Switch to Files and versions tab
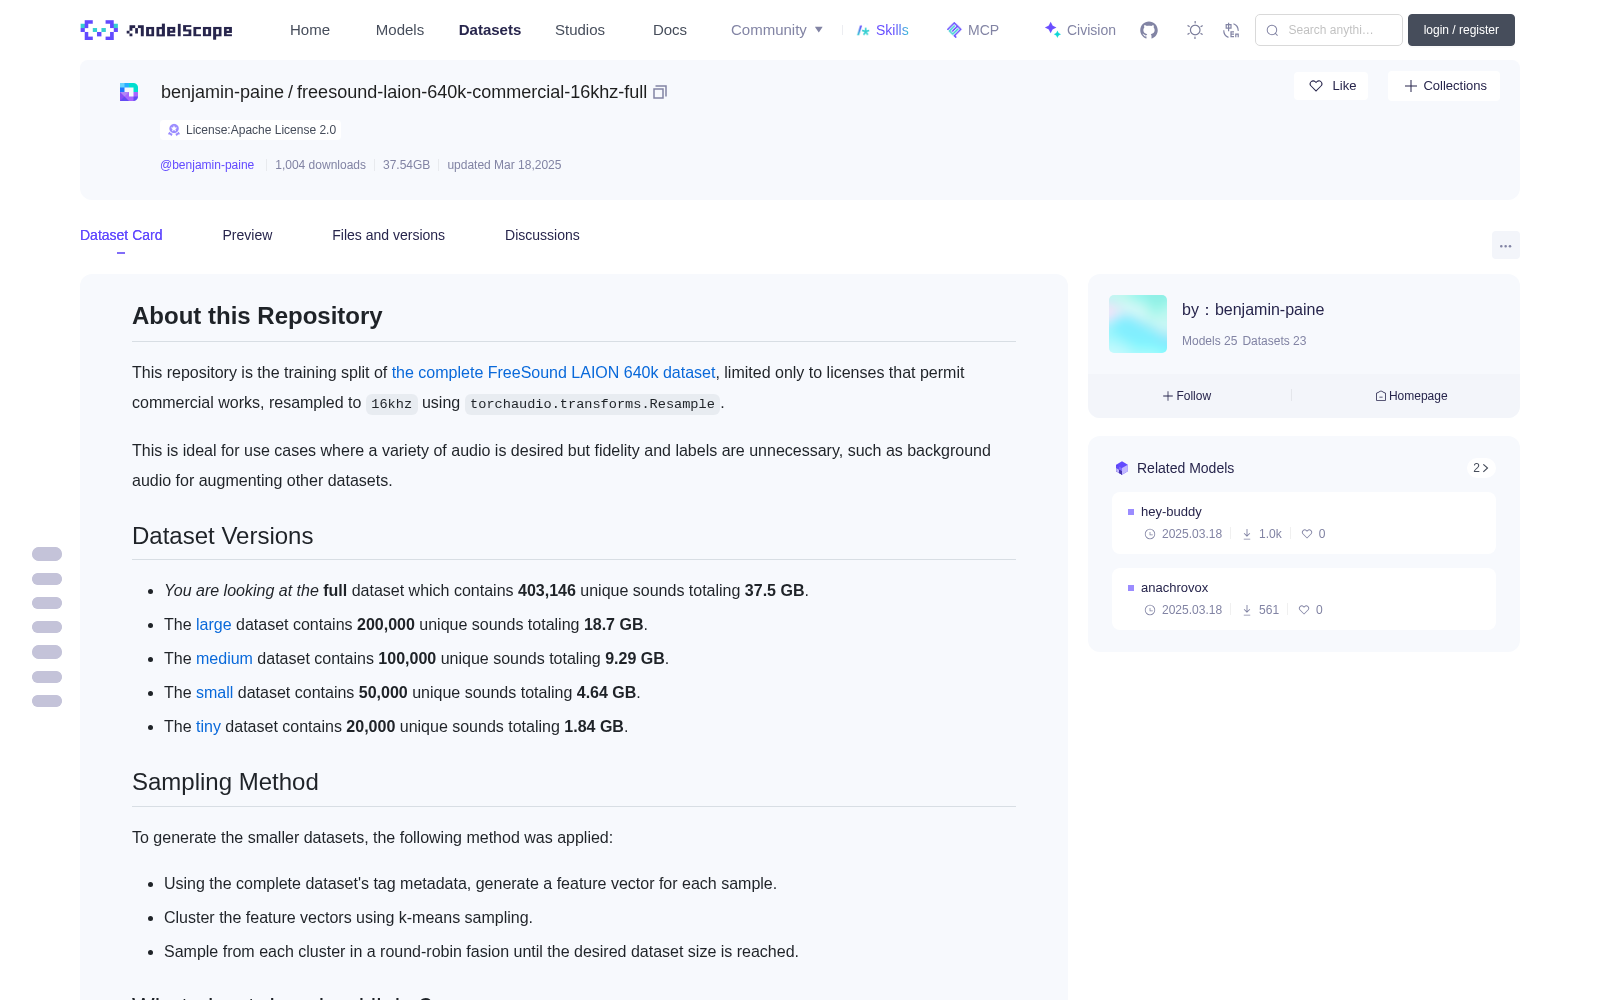The width and height of the screenshot is (1600, 1000). point(388,235)
